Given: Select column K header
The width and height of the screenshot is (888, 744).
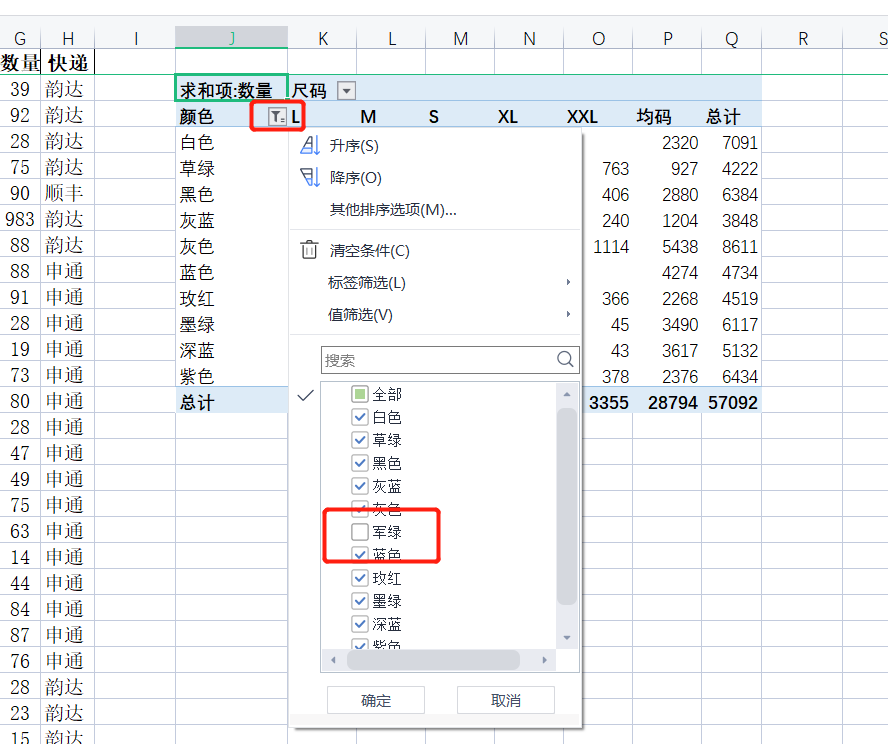Looking at the screenshot, I should coord(323,38).
